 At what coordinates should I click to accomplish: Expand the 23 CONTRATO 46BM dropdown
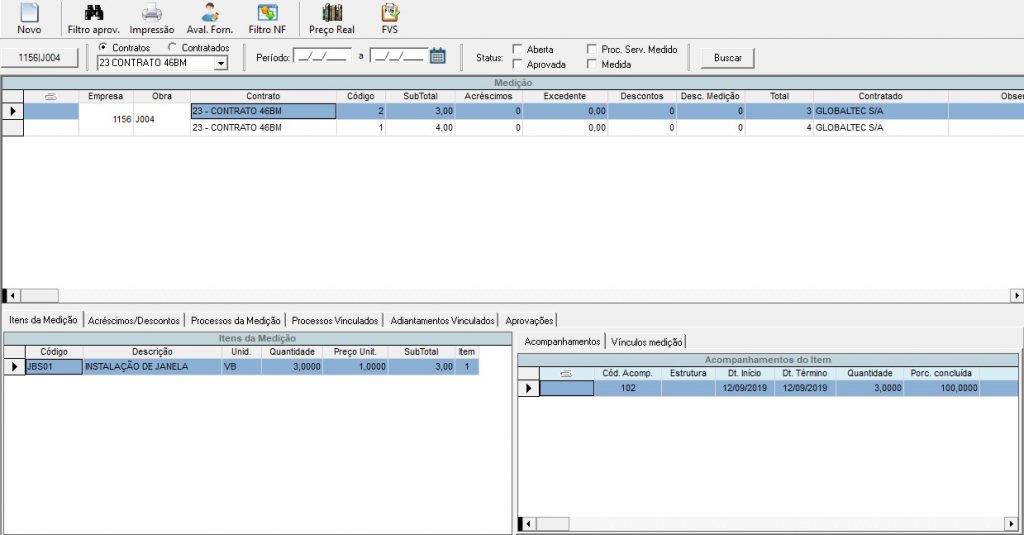tap(221, 64)
